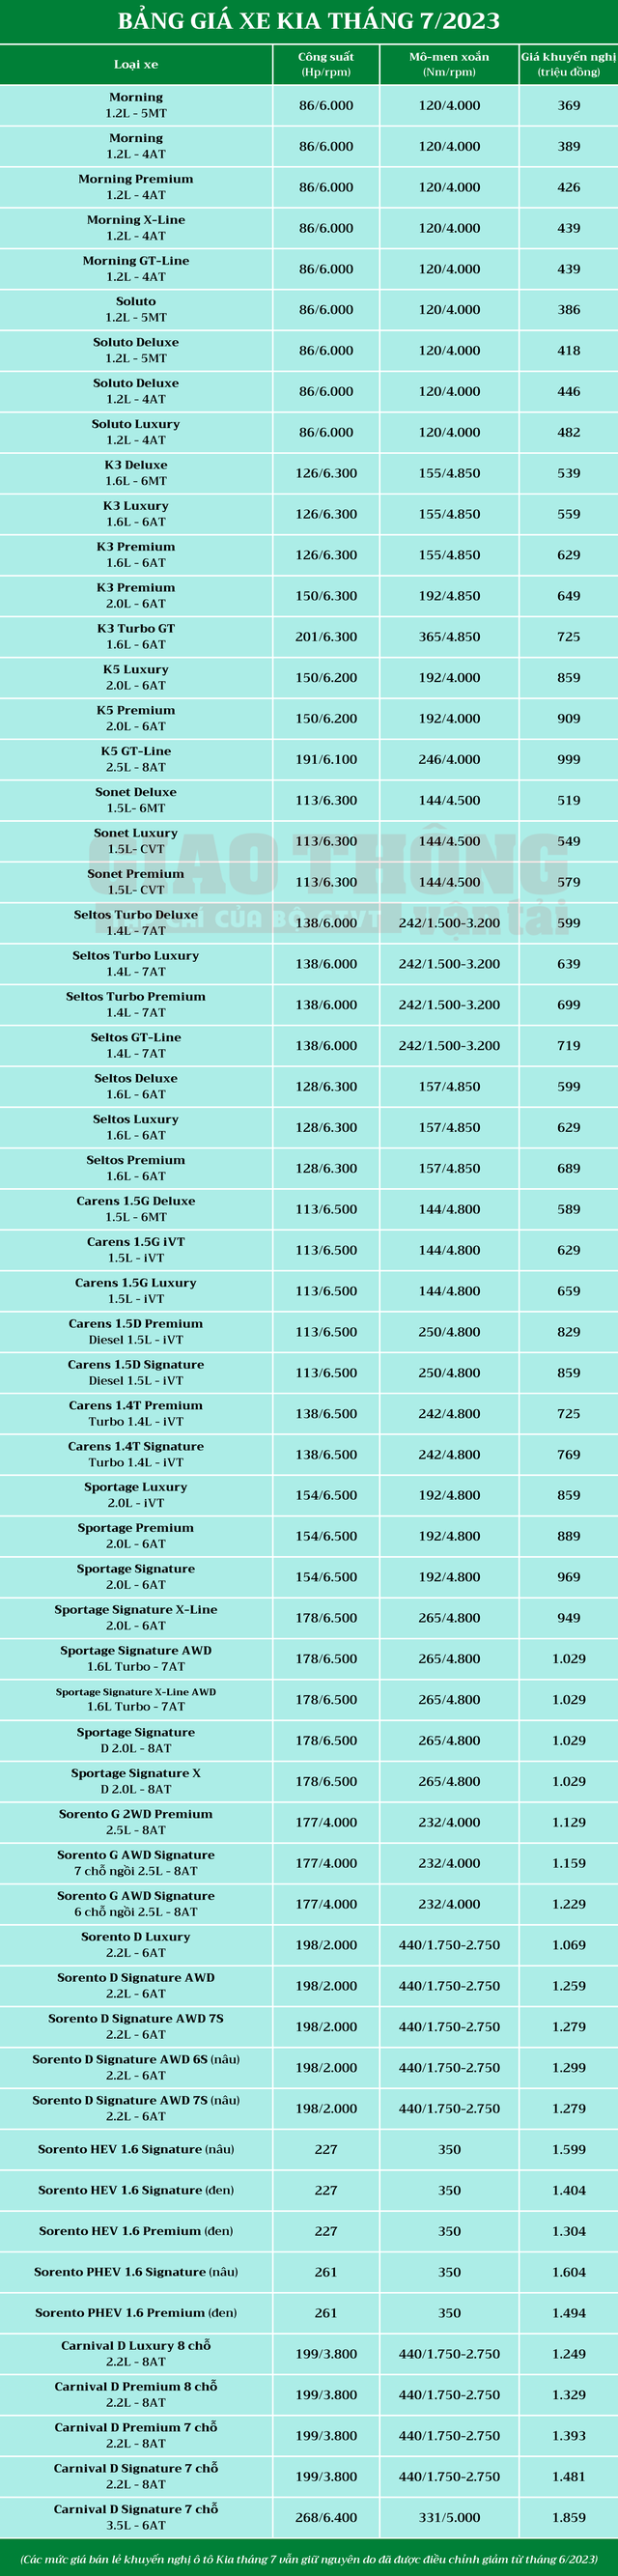Select the 1.599 price for Sorento HEV Signature
This screenshot has height=2576, width=618.
(x=568, y=2149)
